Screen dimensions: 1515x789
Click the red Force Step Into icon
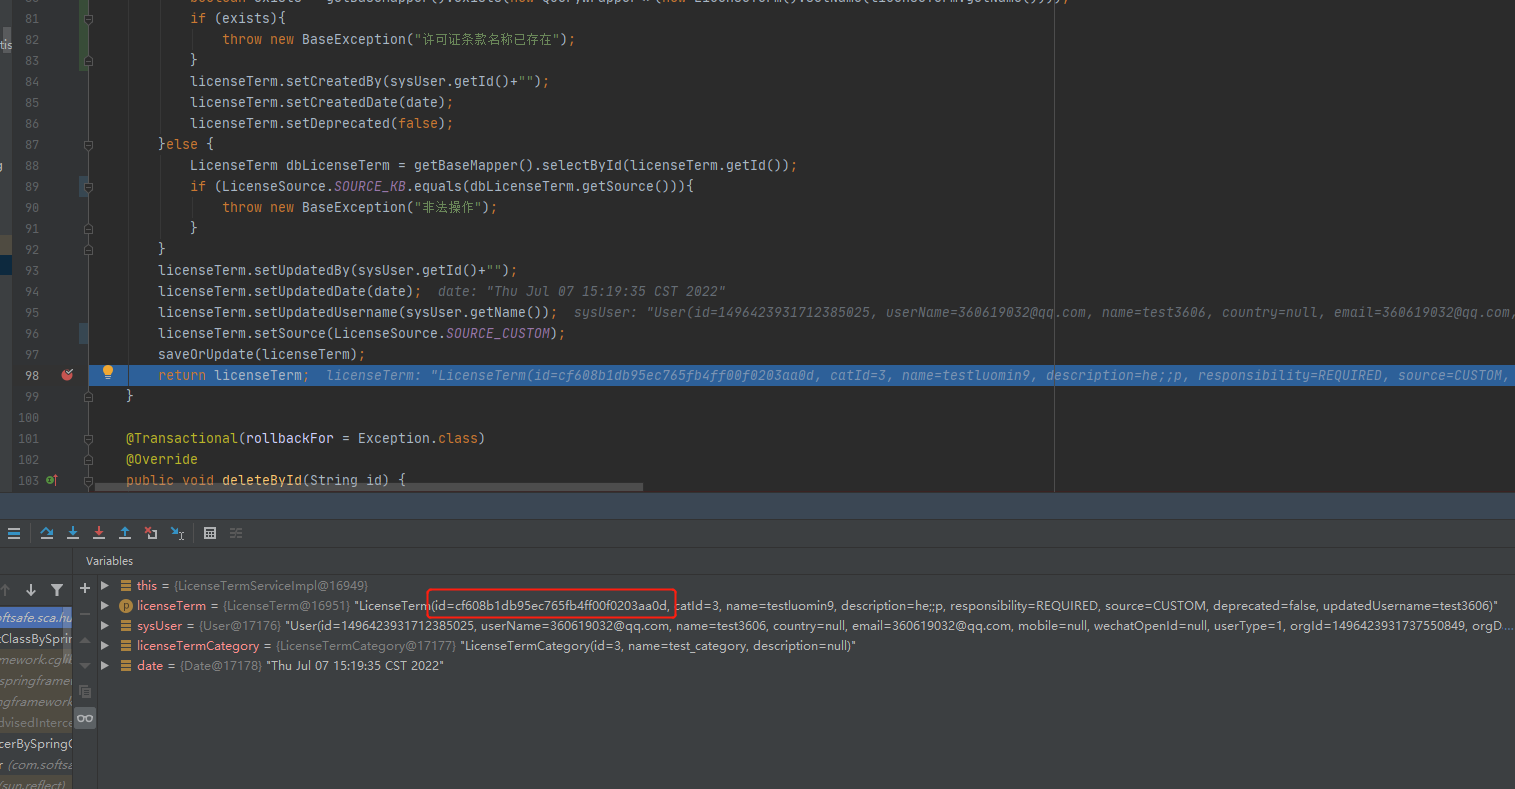point(99,533)
